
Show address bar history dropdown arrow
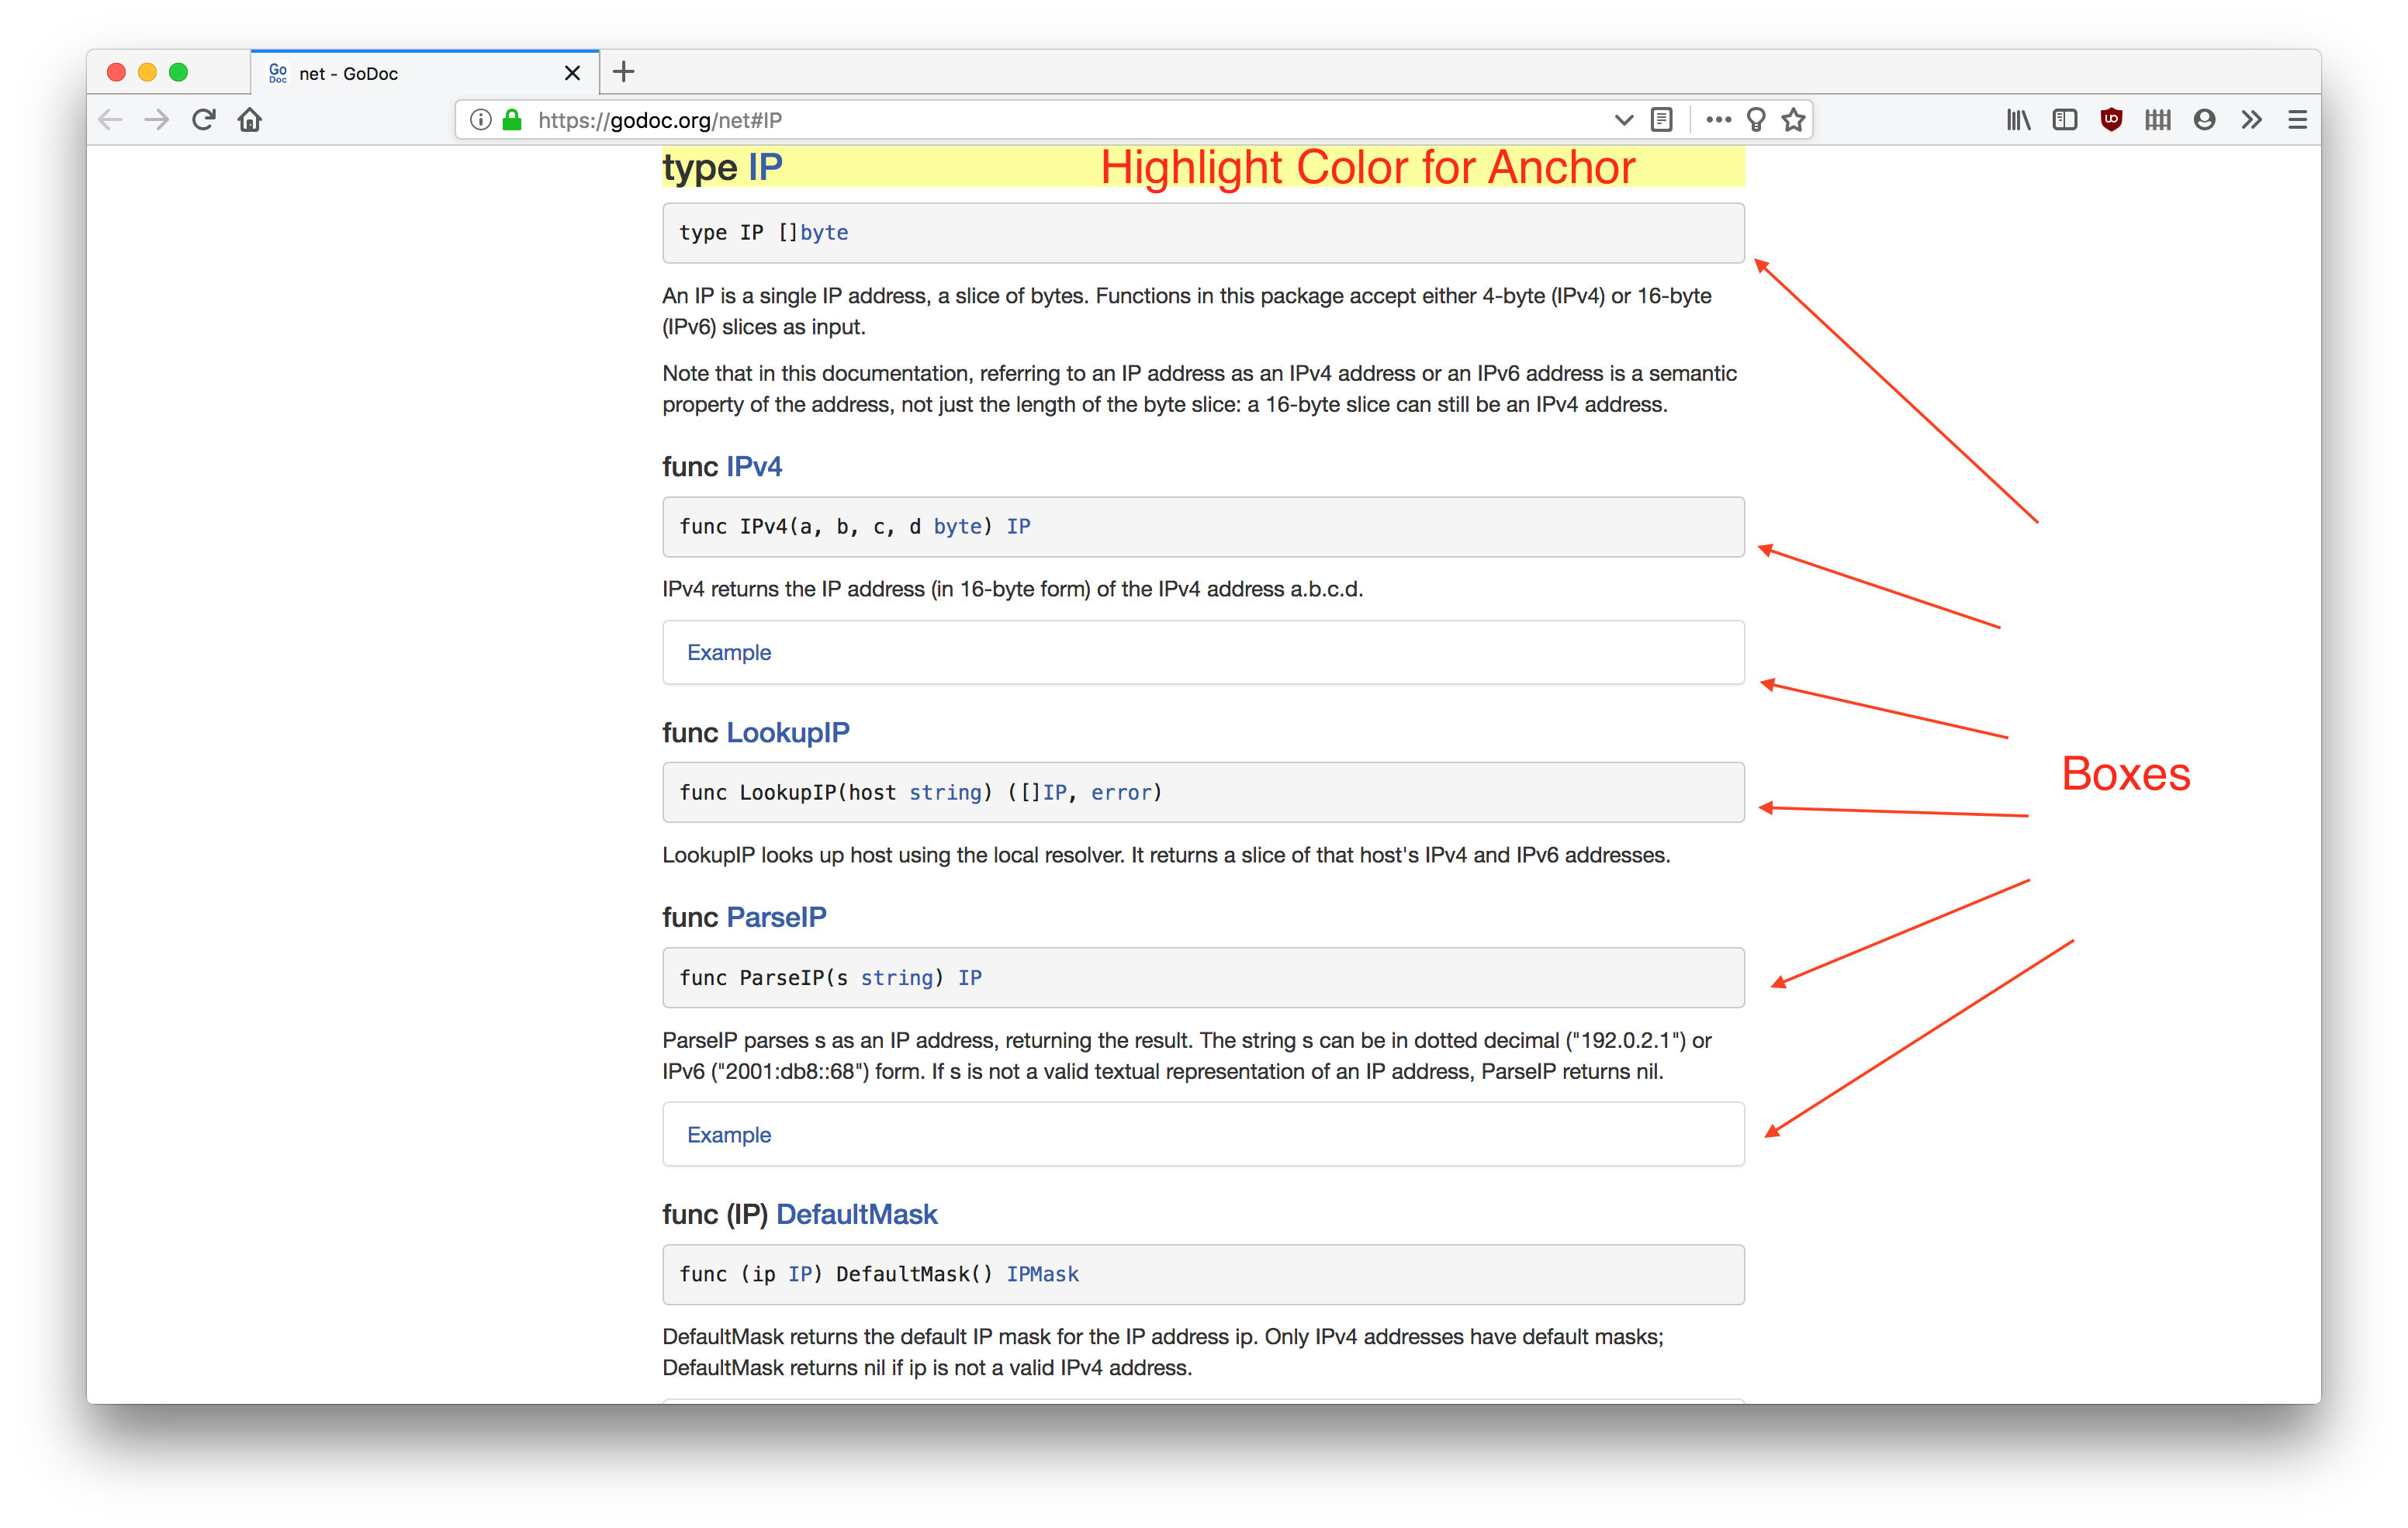pyautogui.click(x=1623, y=120)
